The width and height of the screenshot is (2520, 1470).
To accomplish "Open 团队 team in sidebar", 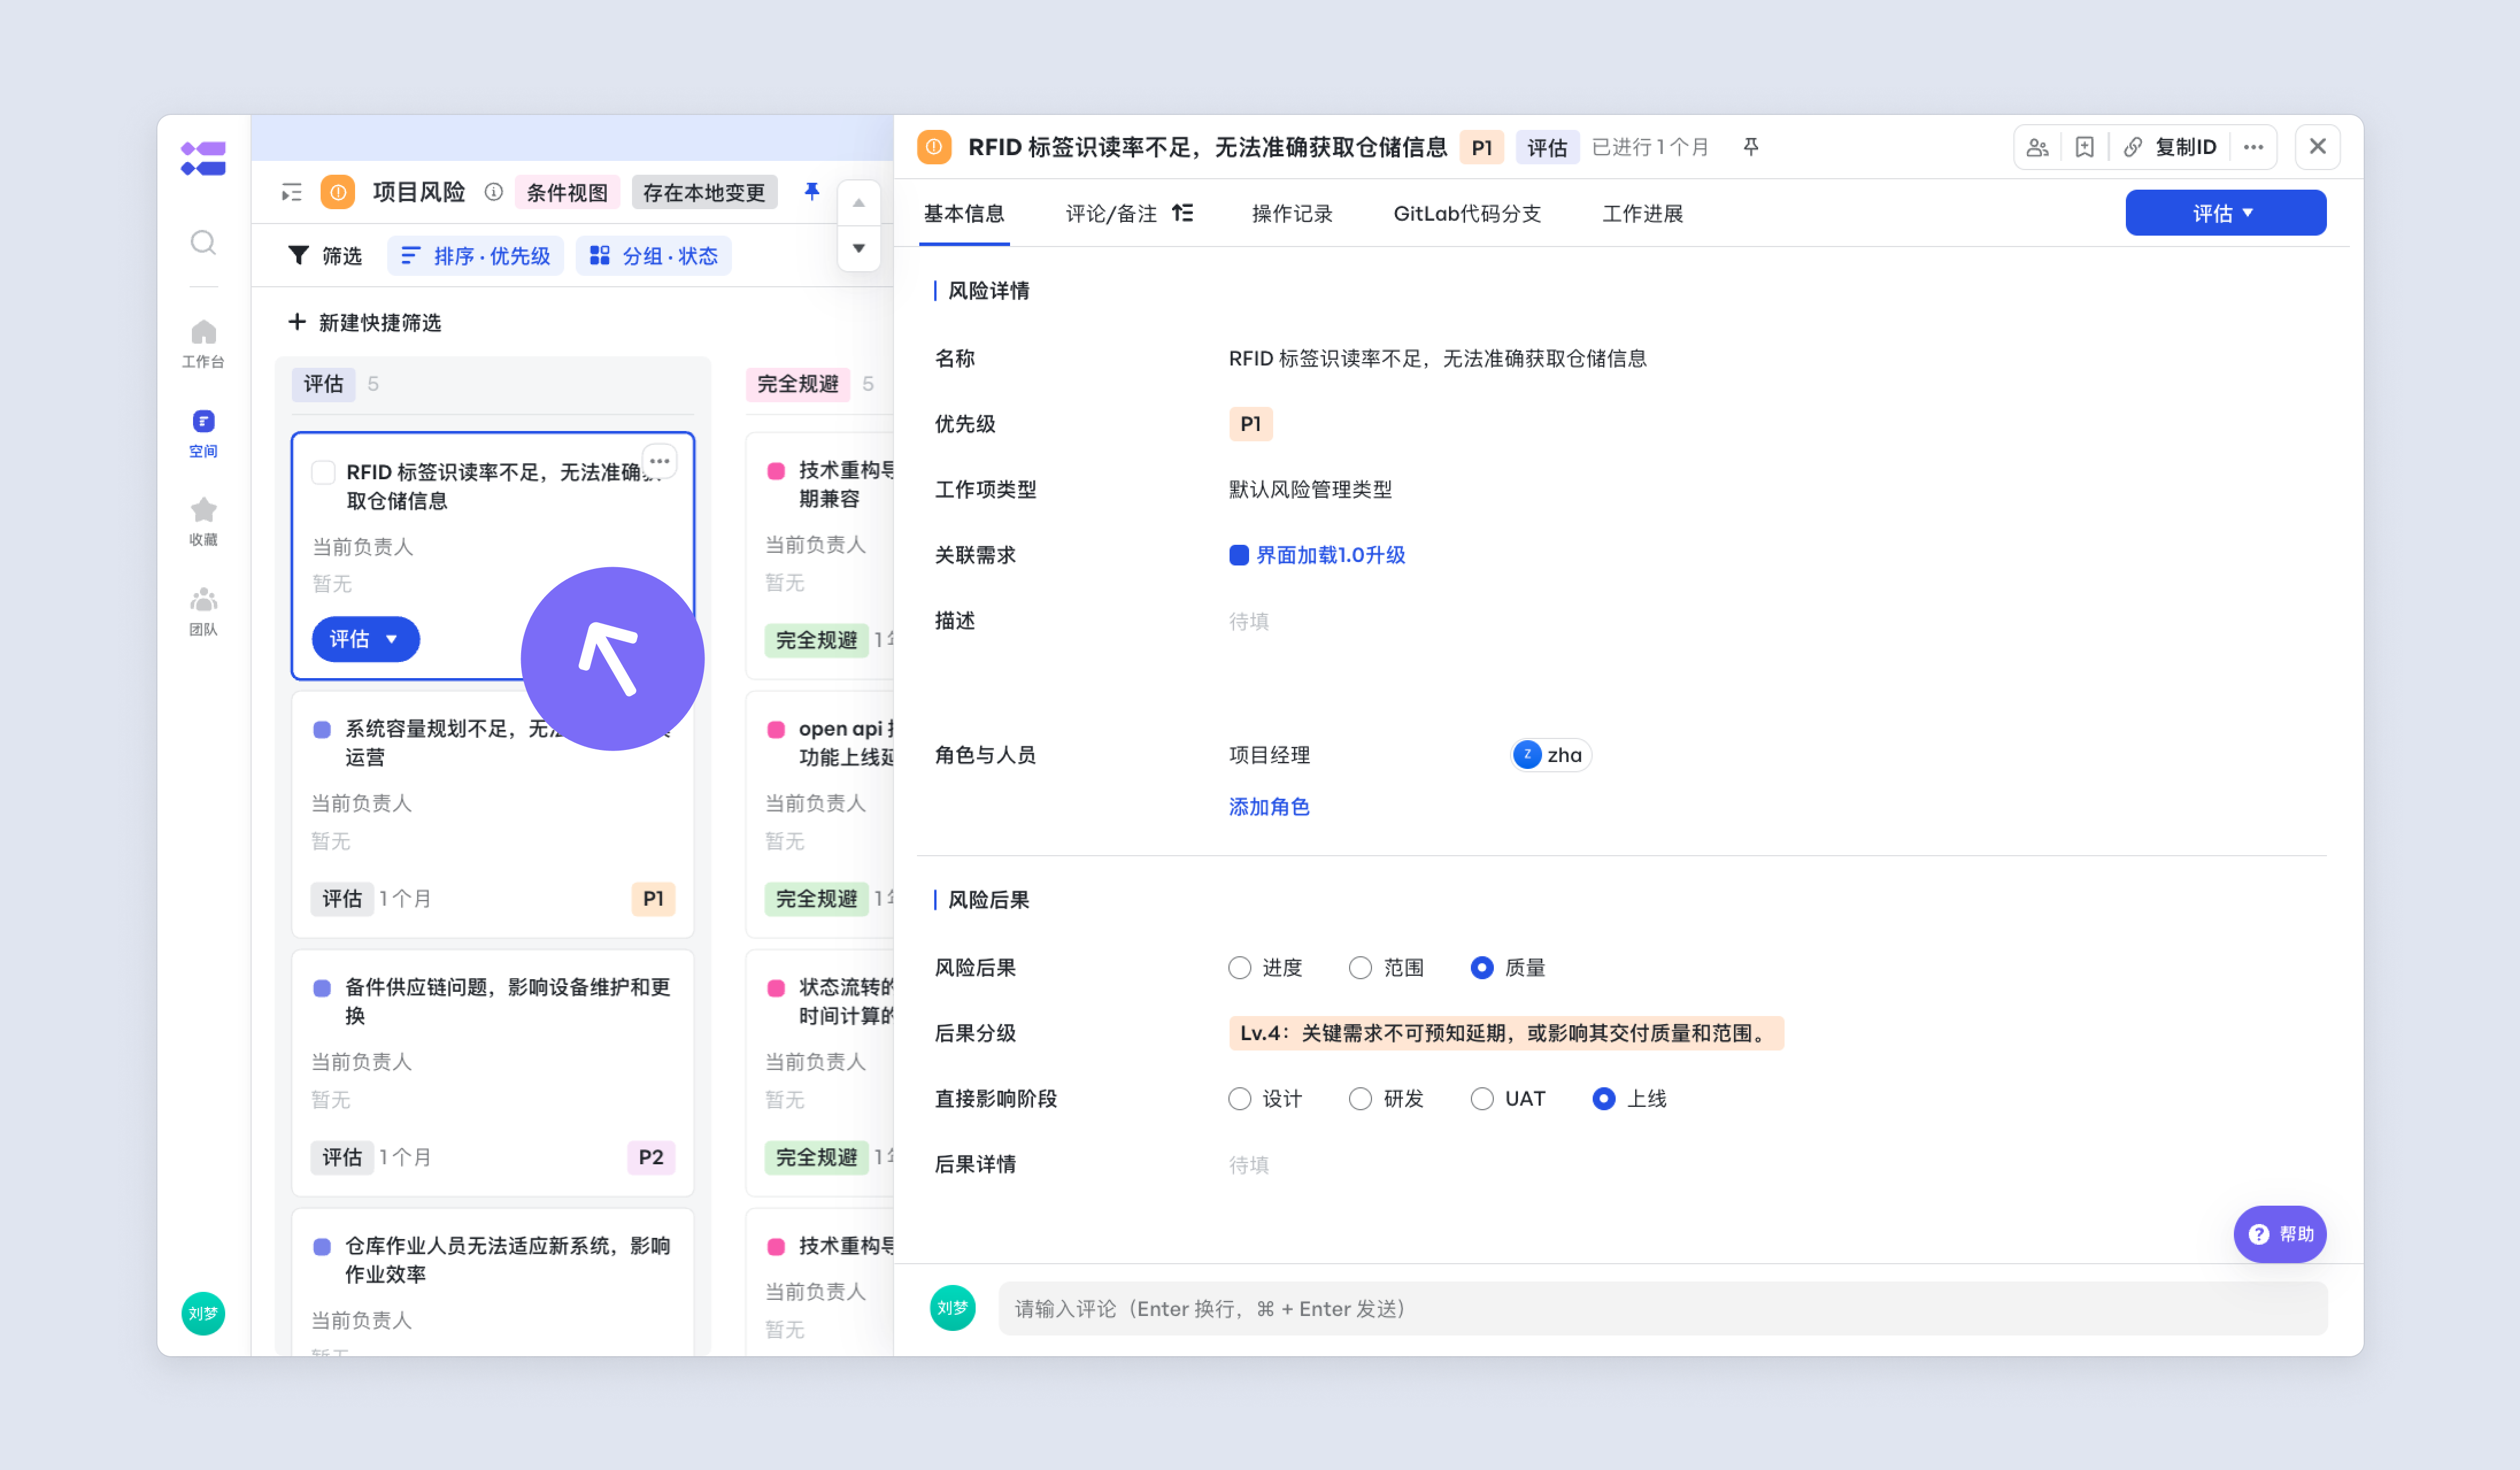I will [x=203, y=611].
